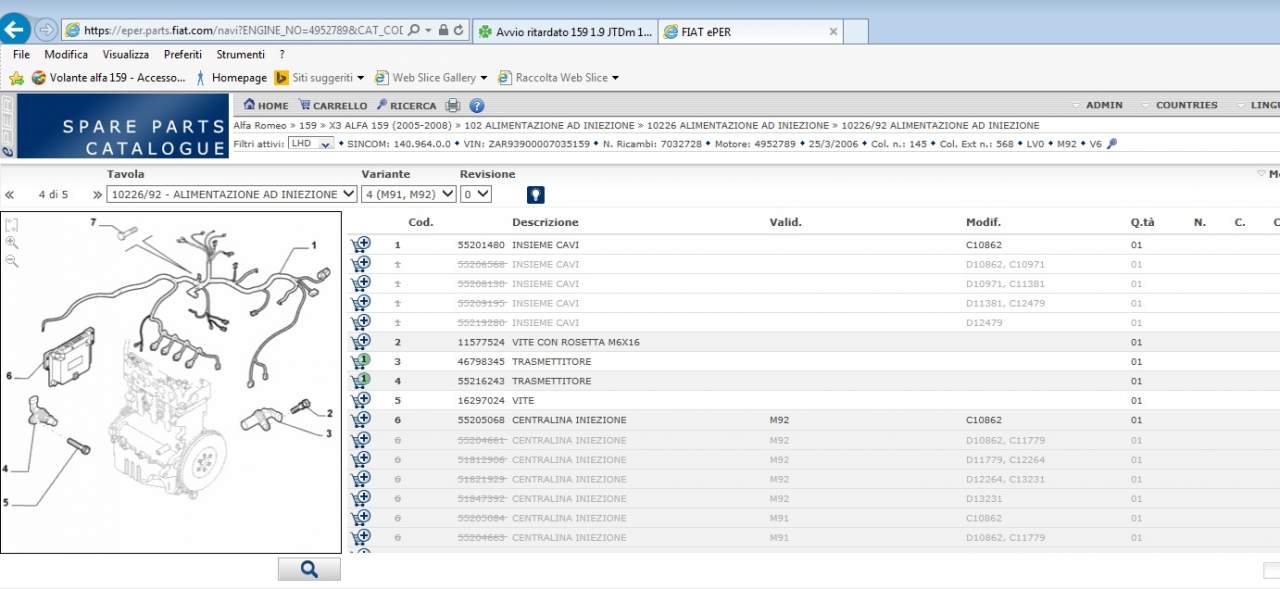Expand Web Slice Gallery dropdown
This screenshot has height=589, width=1280.
click(x=484, y=77)
